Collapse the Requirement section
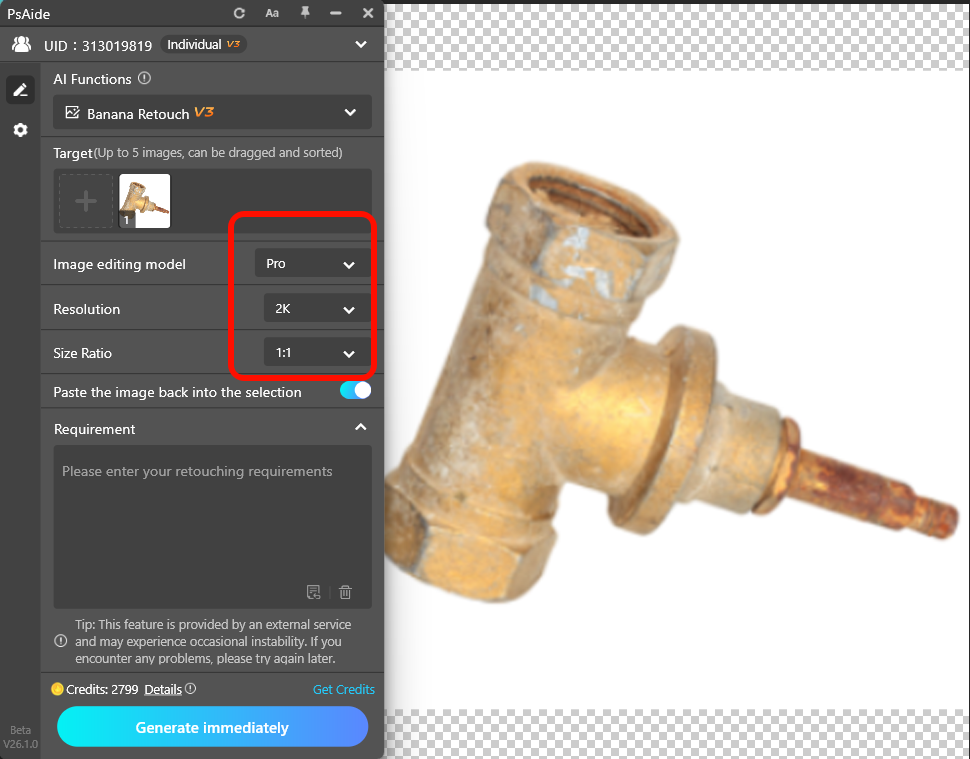This screenshot has height=759, width=970. tap(361, 425)
